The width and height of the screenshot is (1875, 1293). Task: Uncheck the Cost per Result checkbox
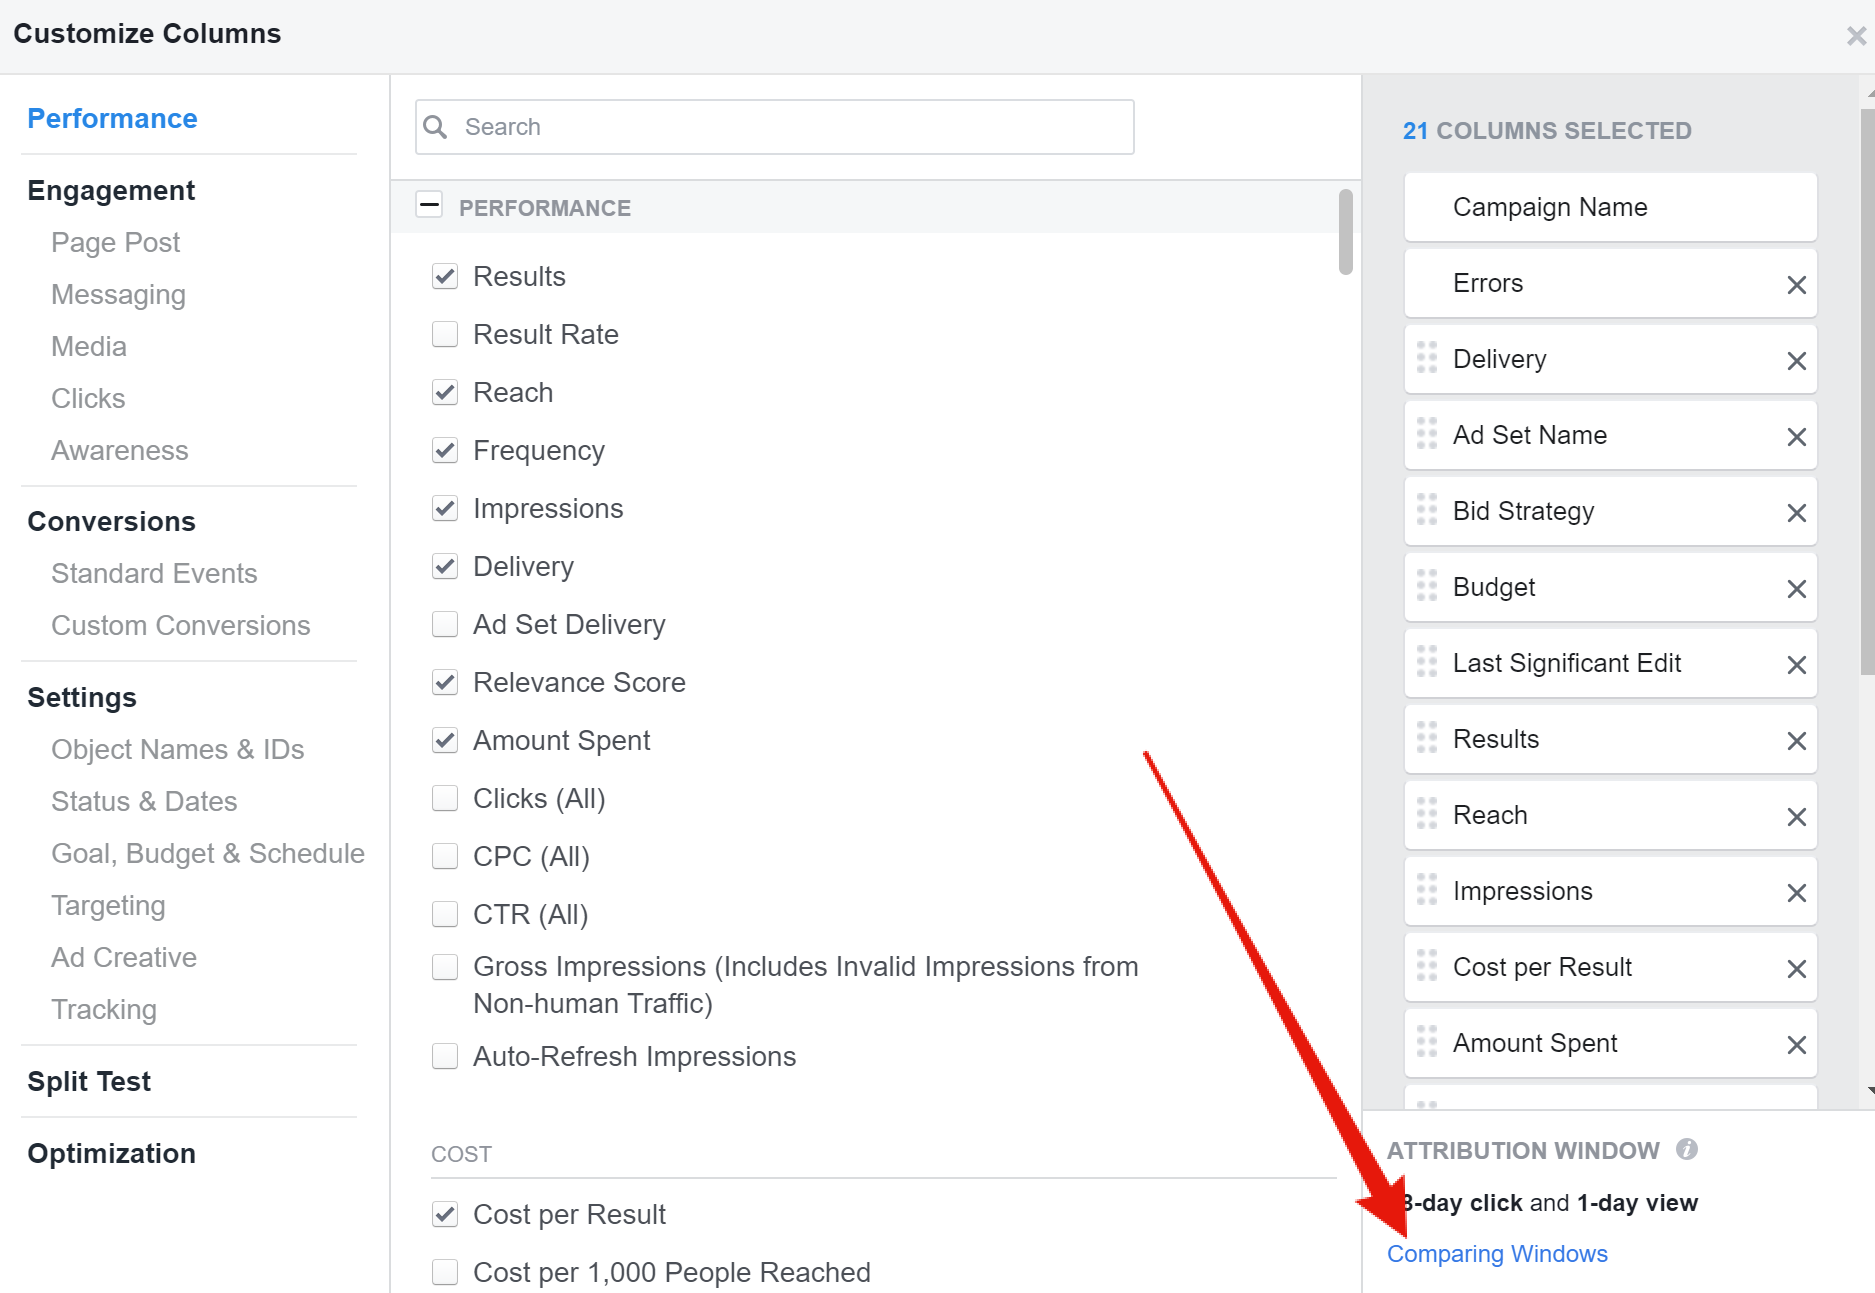click(445, 1214)
